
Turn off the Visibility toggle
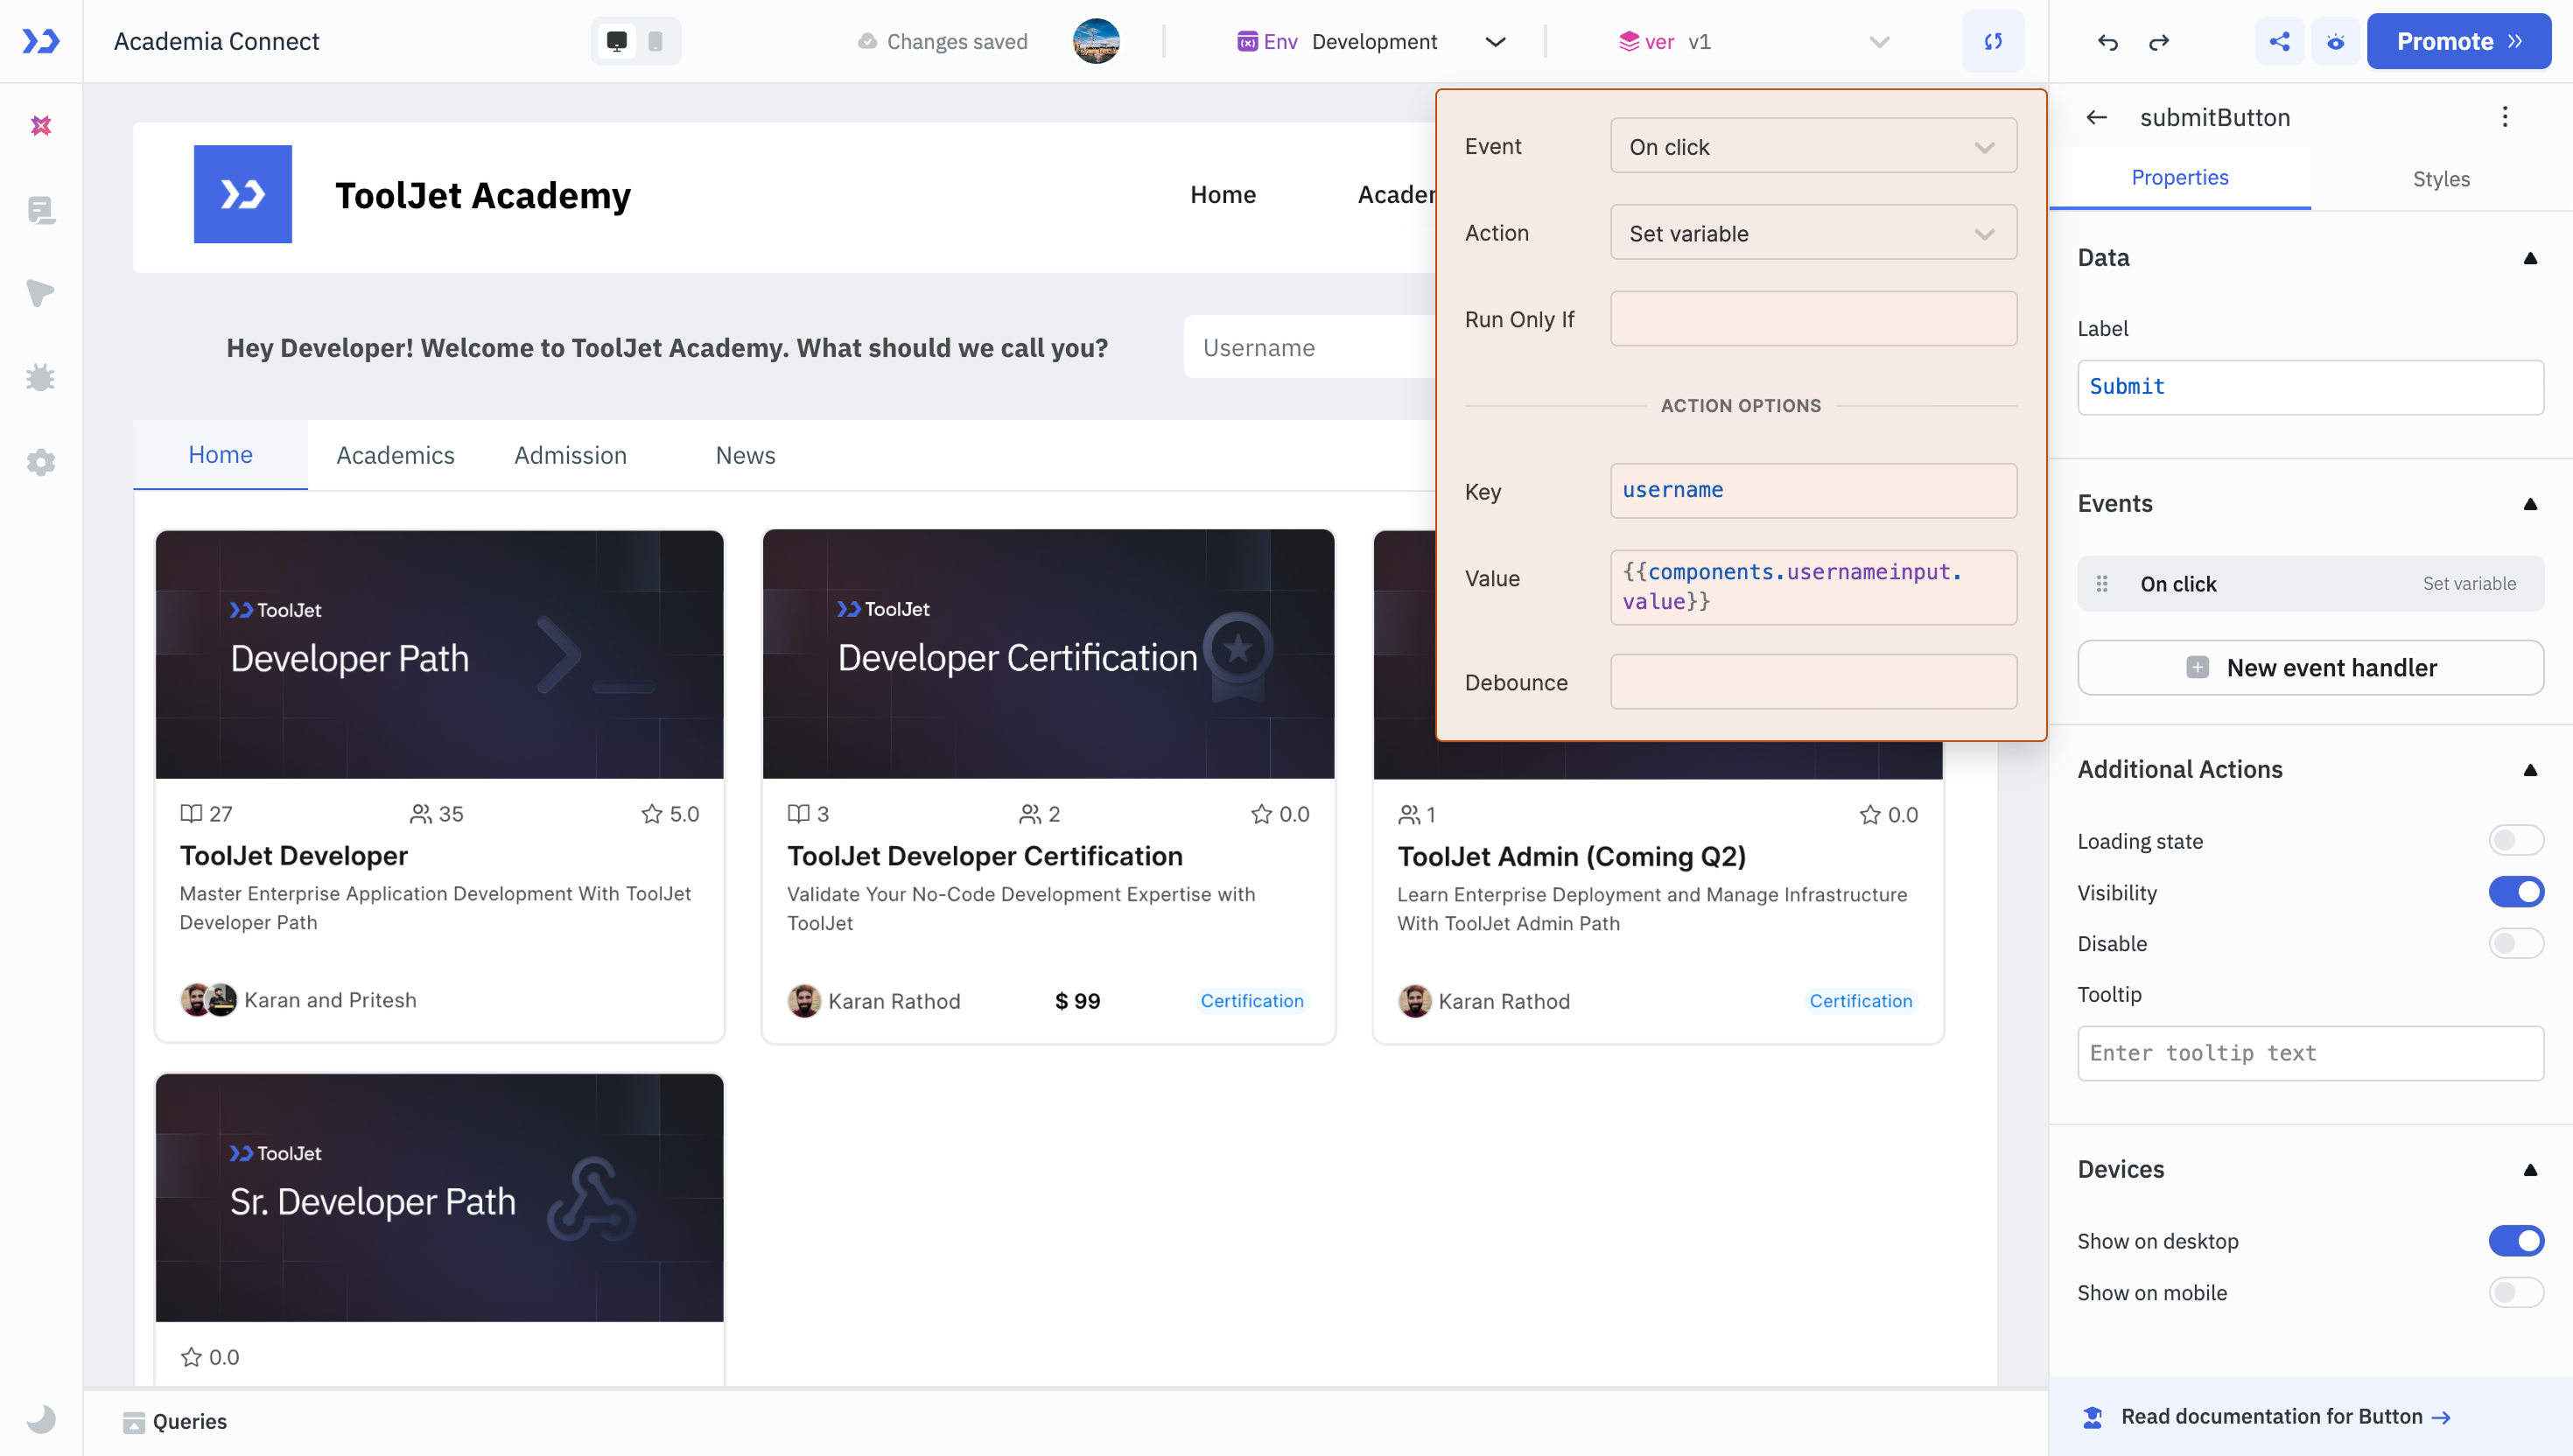pos(2515,892)
